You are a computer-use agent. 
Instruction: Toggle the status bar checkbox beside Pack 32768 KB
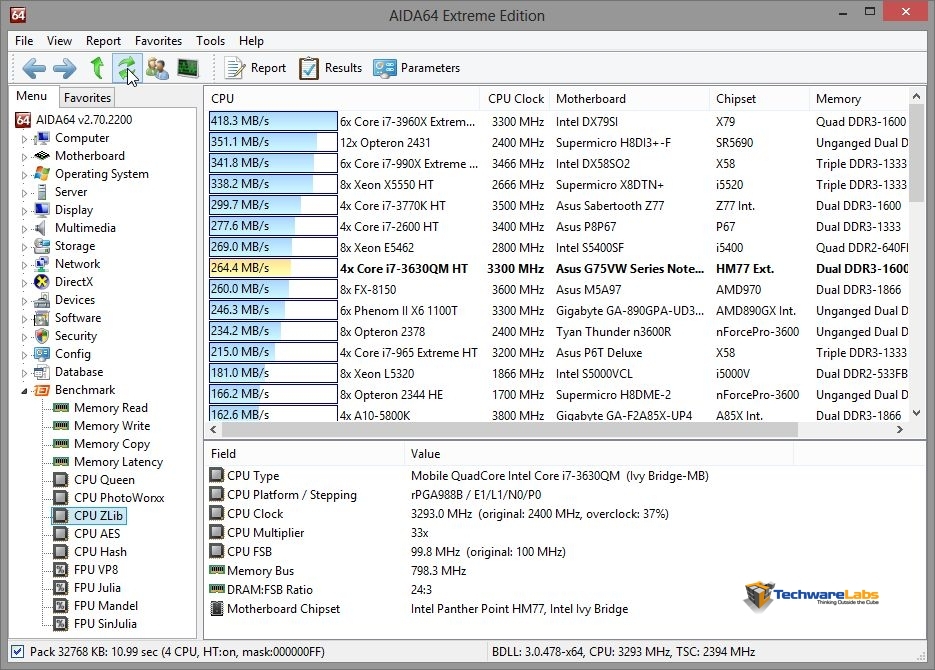(18, 652)
